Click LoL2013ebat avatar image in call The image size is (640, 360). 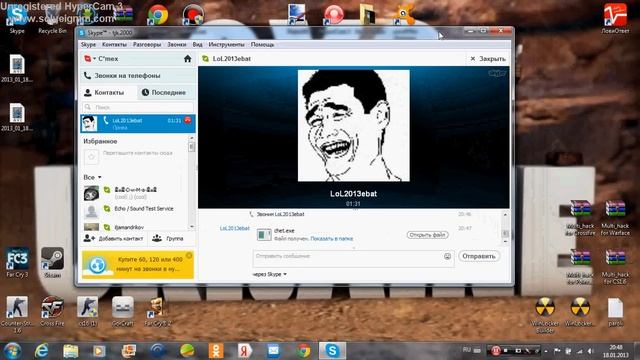(353, 126)
